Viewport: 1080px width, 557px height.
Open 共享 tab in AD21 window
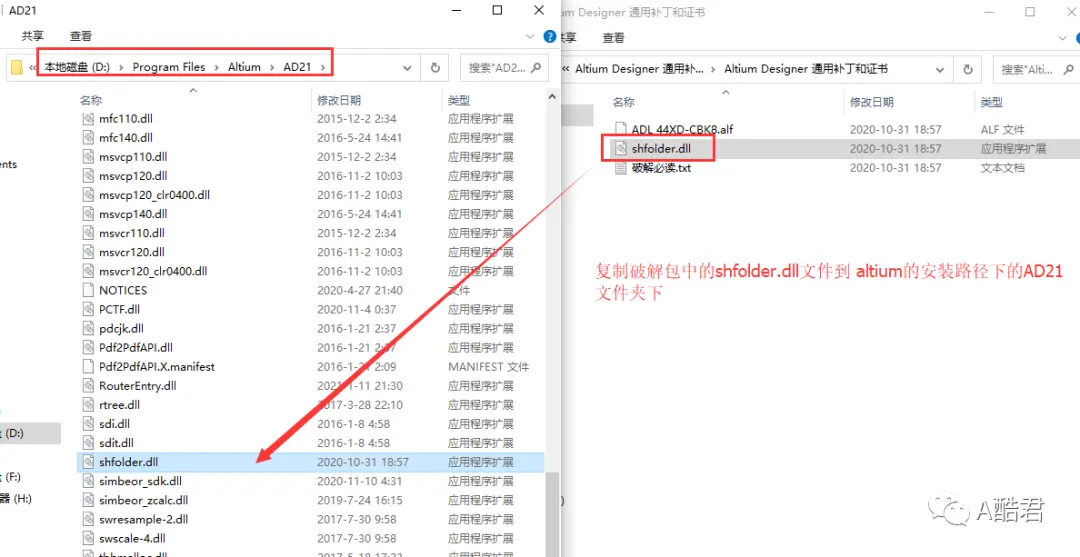click(x=32, y=36)
